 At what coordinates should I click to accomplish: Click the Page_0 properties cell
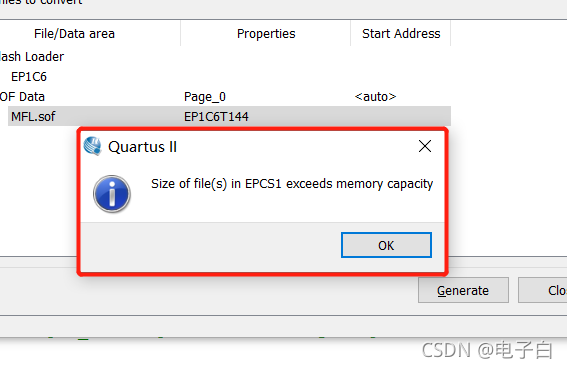[205, 97]
